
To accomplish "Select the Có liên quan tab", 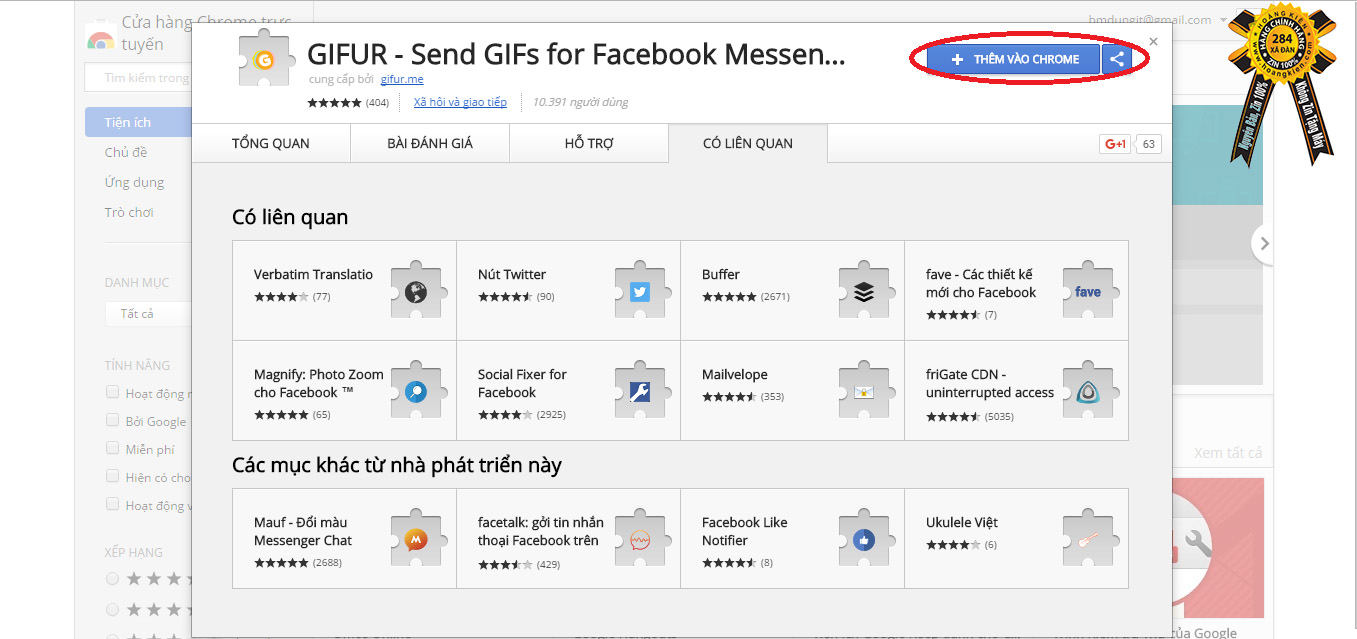I will (748, 143).
